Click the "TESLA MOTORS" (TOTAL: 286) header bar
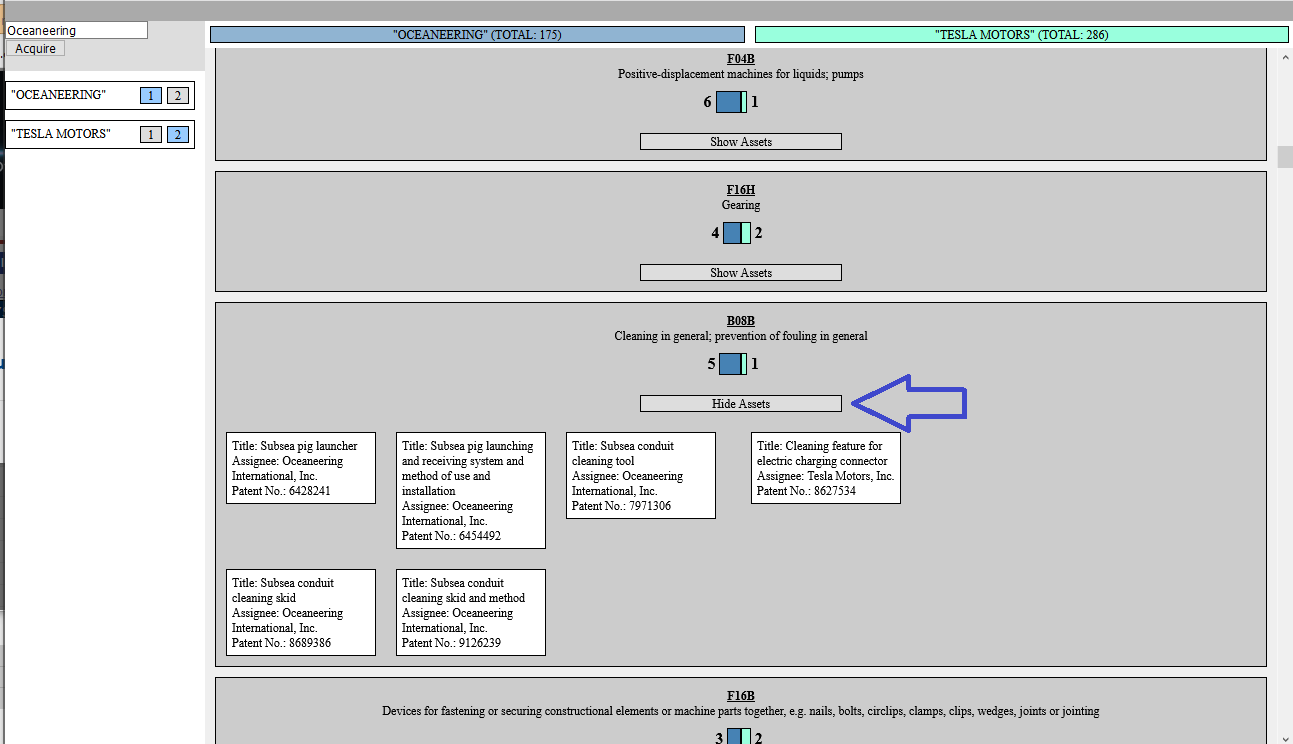1293x744 pixels. coord(1021,34)
